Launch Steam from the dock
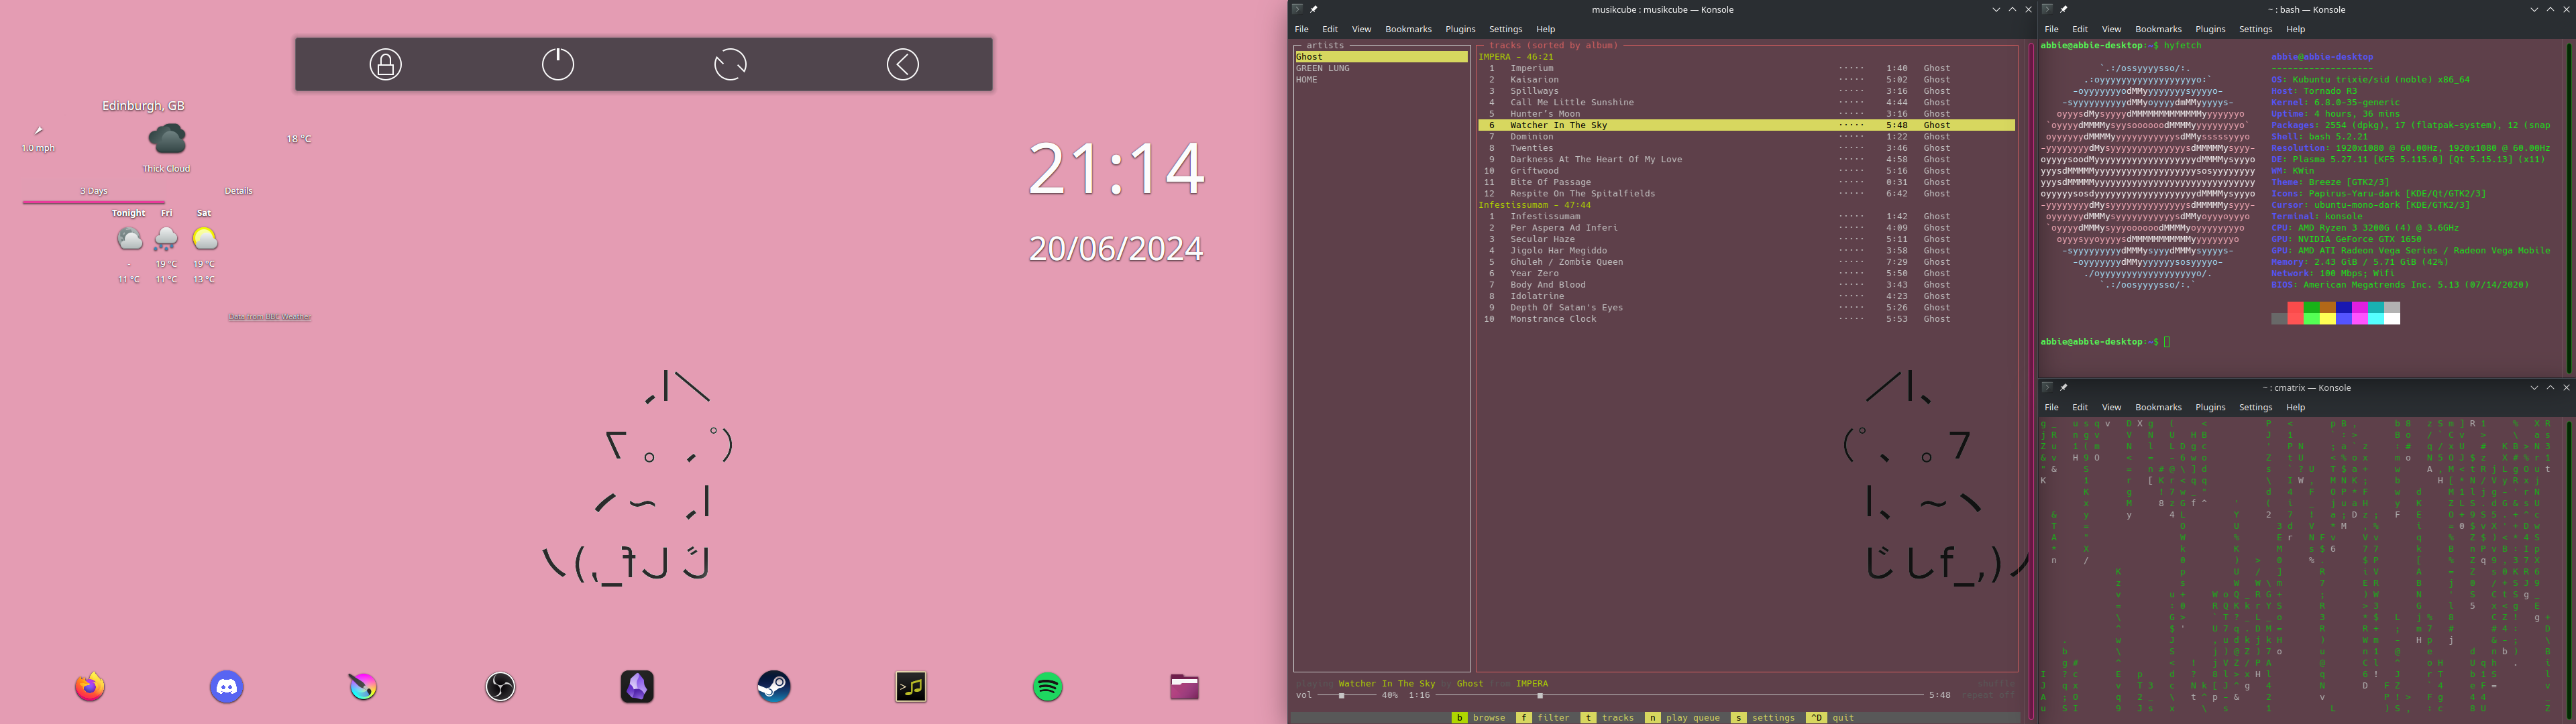The width and height of the screenshot is (2576, 724). pyautogui.click(x=774, y=687)
